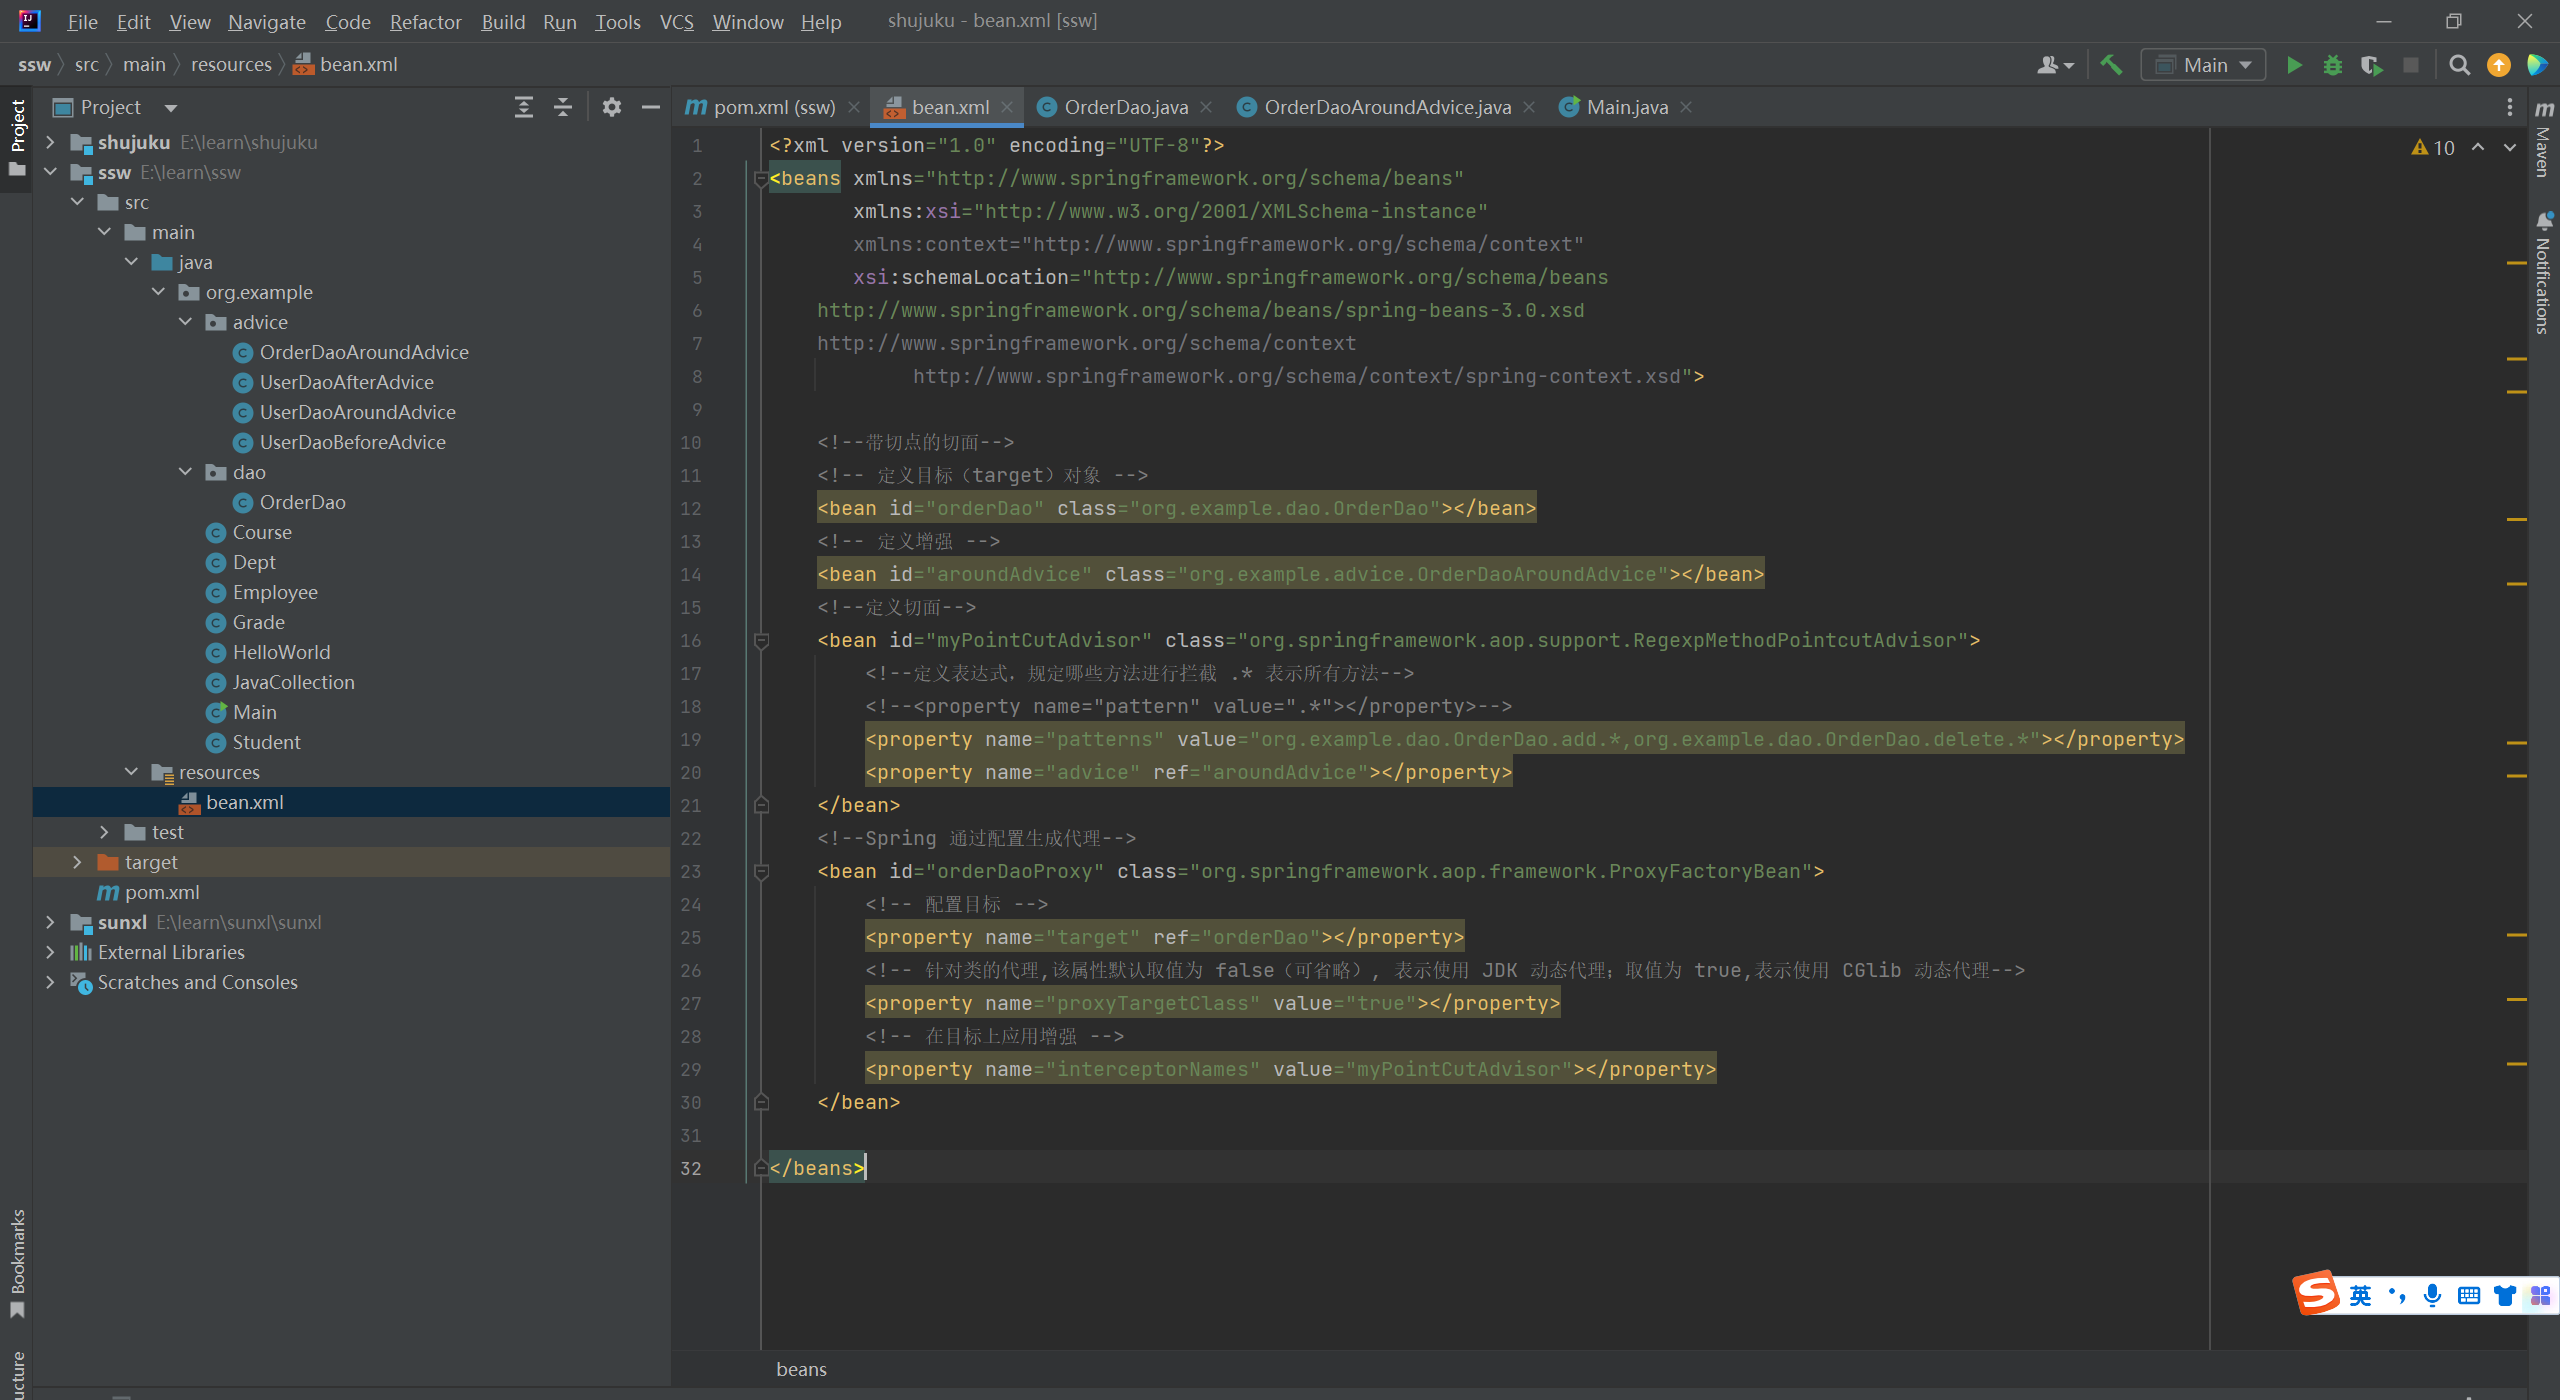Screen dimensions: 2560x1400
Task: Click Expand All icon in Project panel
Action: click(523, 107)
